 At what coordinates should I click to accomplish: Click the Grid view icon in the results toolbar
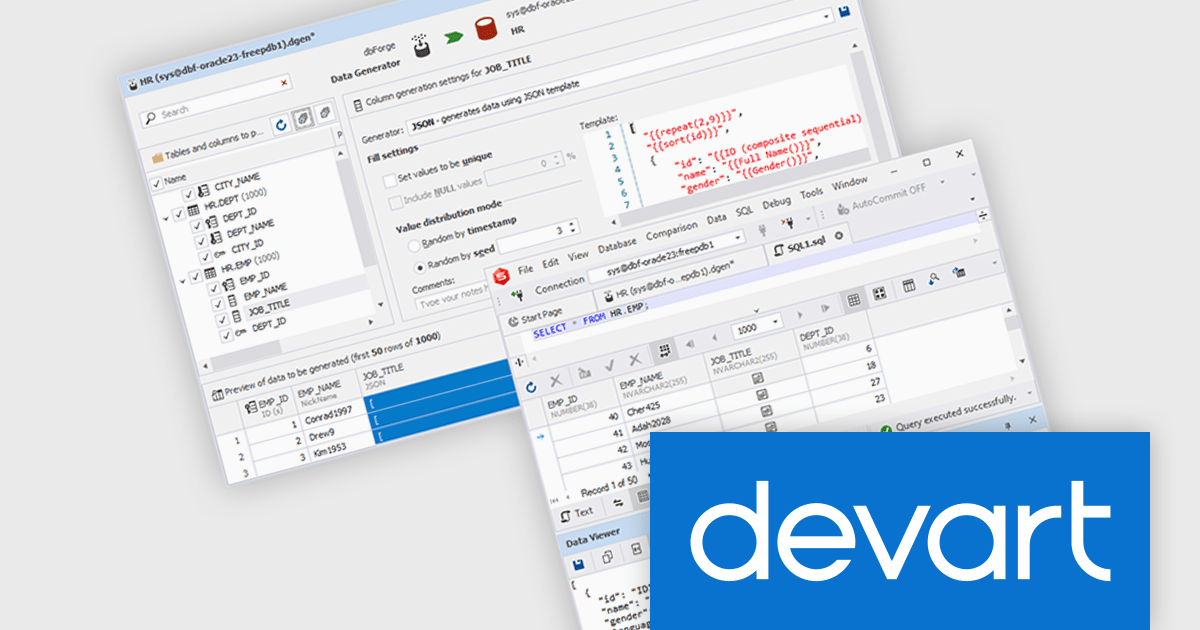pyautogui.click(x=853, y=299)
